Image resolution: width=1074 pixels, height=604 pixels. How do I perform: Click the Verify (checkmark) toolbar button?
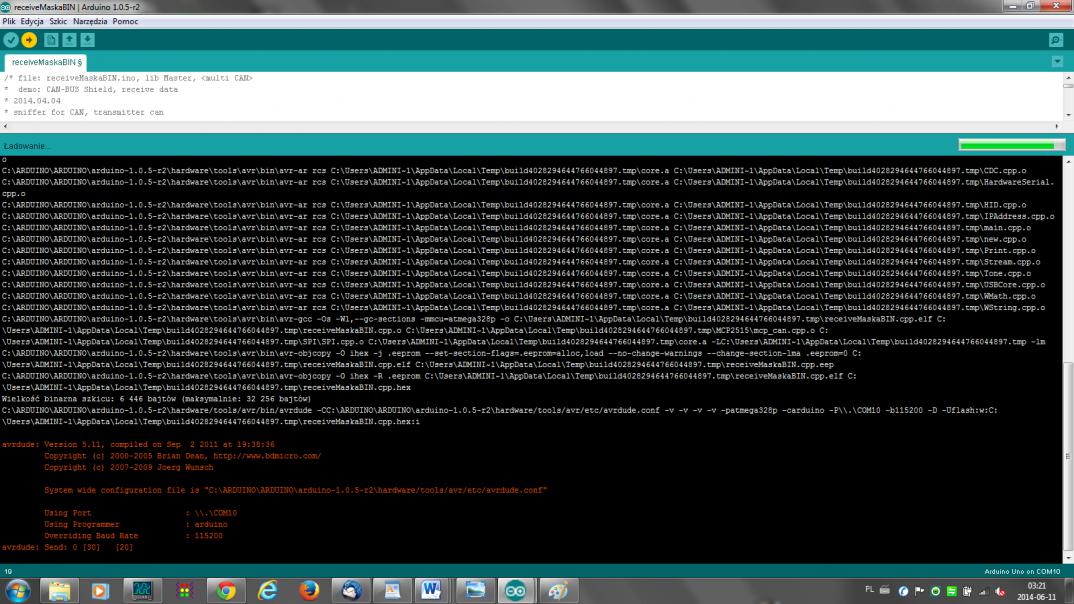click(11, 40)
